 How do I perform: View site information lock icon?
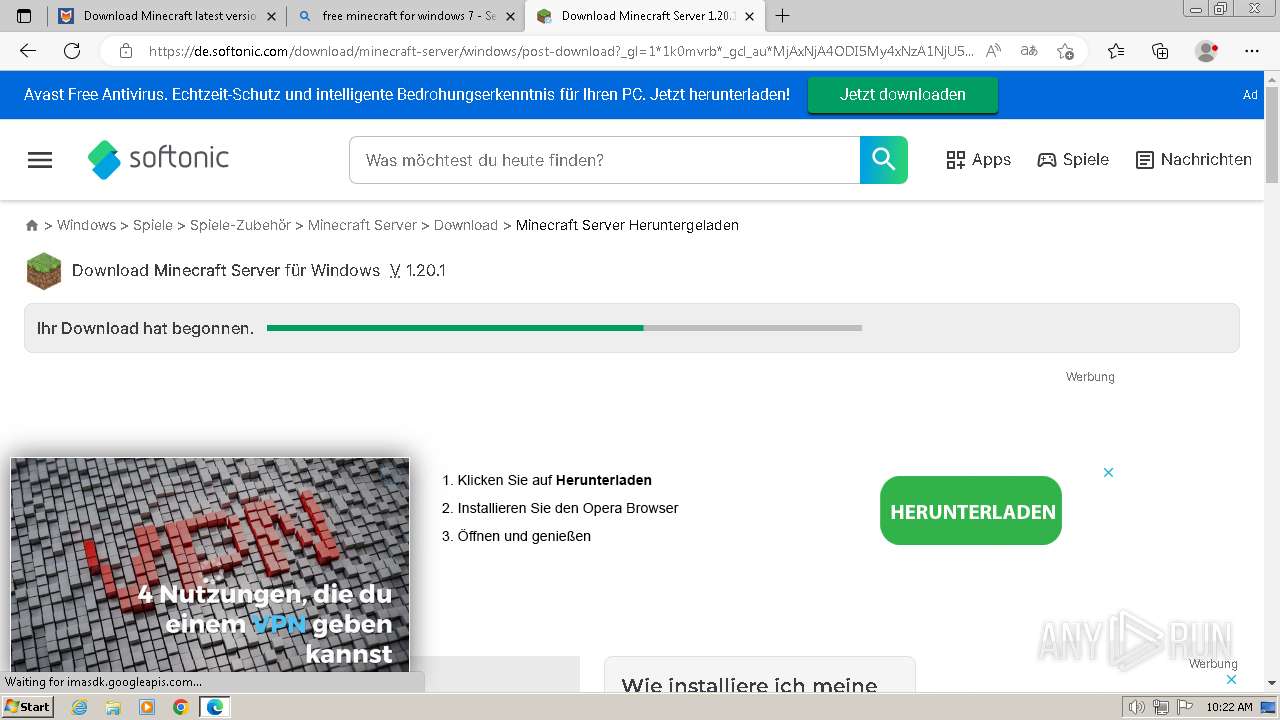[x=126, y=51]
